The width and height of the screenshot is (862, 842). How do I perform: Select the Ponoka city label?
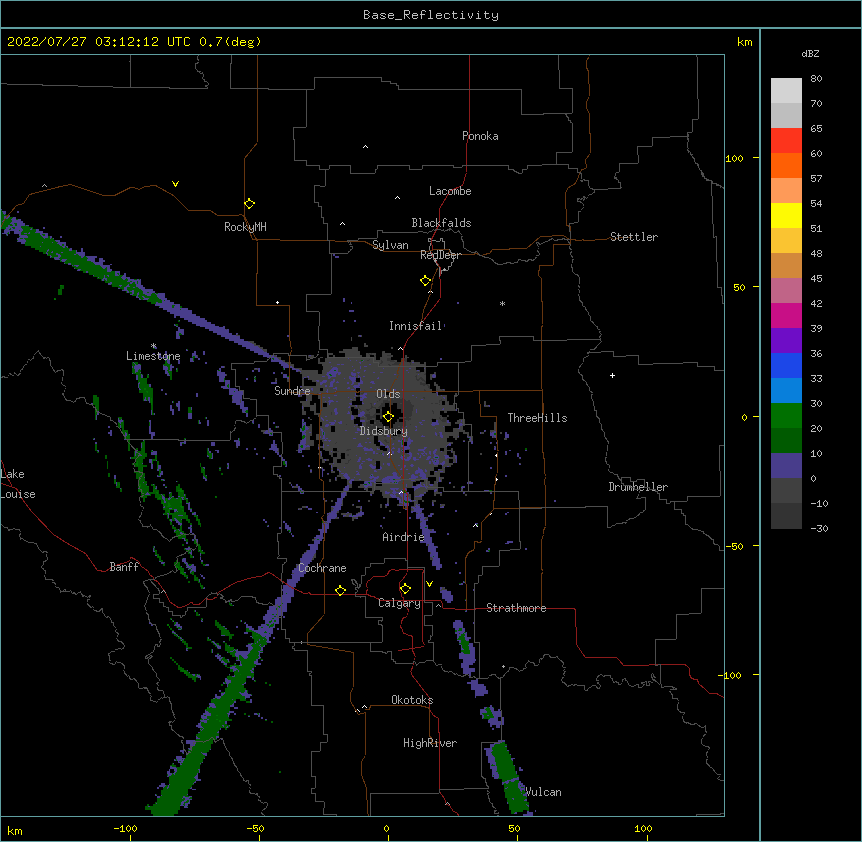coord(480,136)
